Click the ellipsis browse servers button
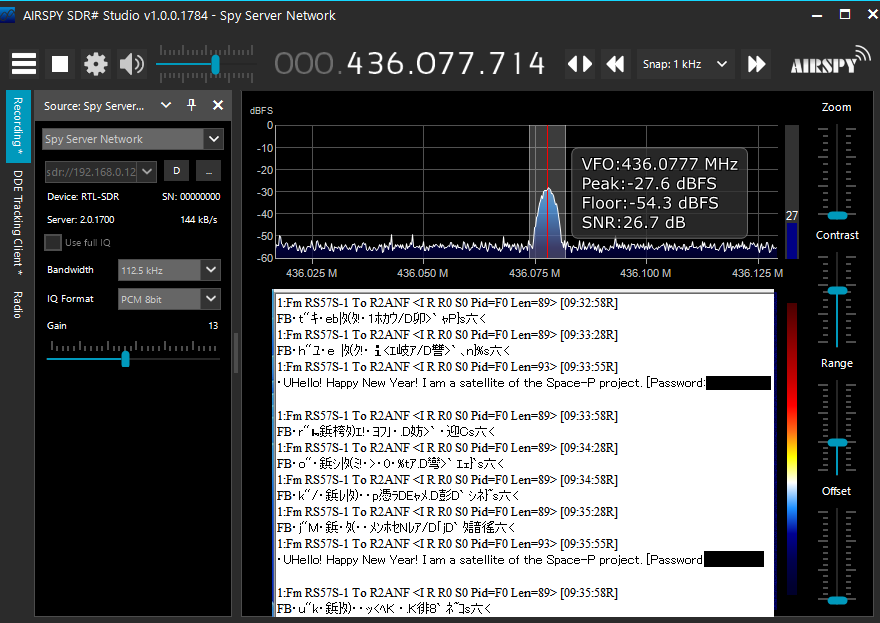This screenshot has width=880, height=623. (208, 171)
